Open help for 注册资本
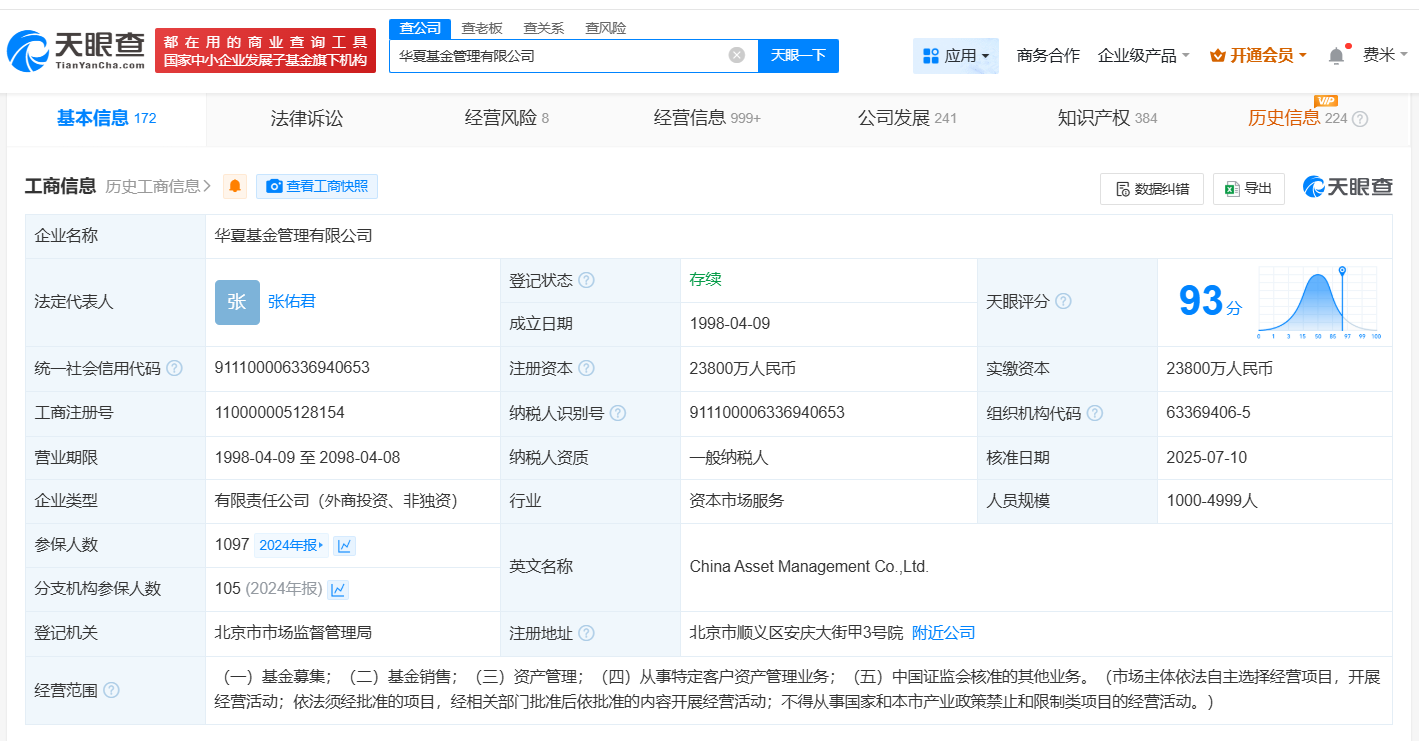Image resolution: width=1419 pixels, height=741 pixels. [586, 368]
